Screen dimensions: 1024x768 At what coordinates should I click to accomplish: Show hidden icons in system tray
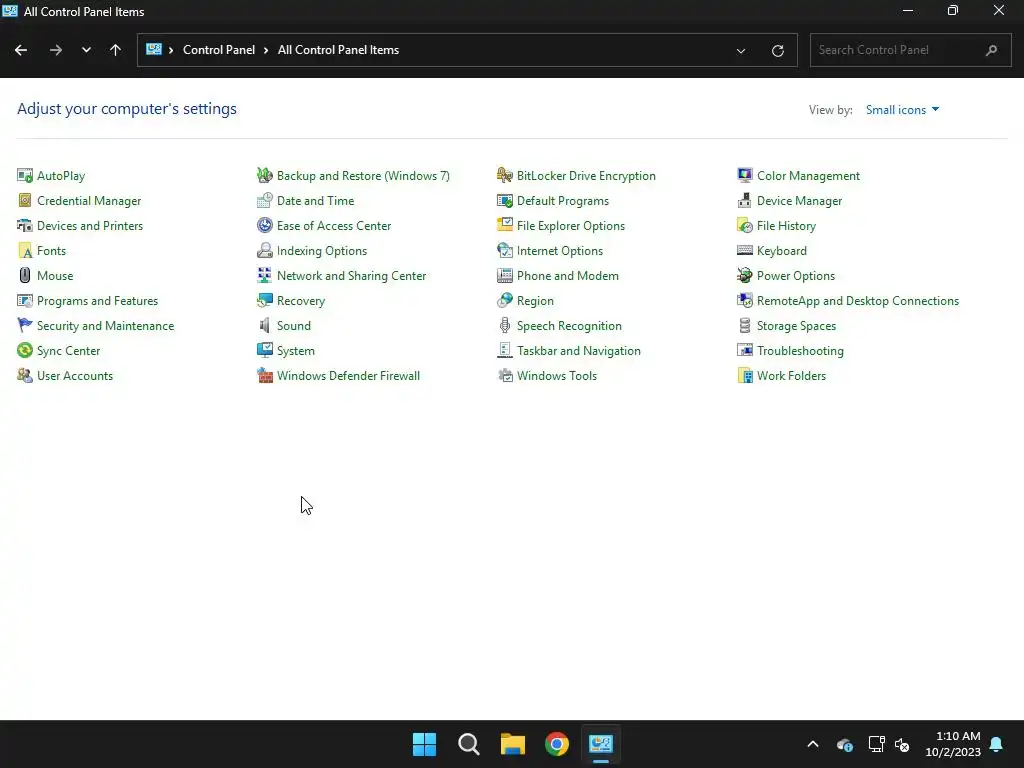point(812,744)
